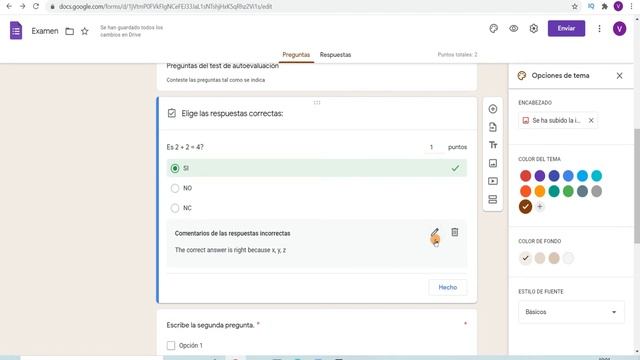640x360 pixels.
Task: Open browser extensions puzzle icon
Action: [605, 6]
